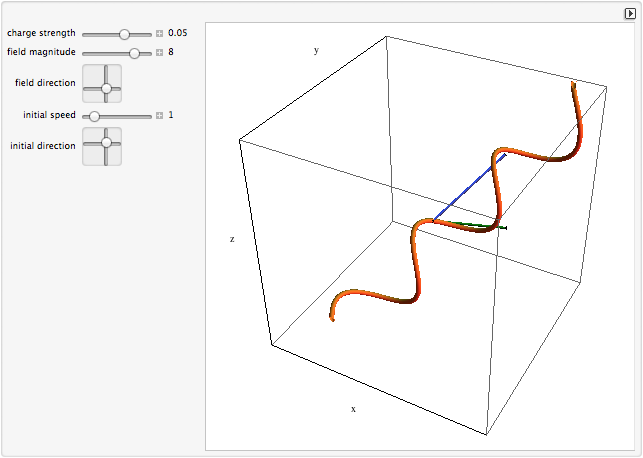The image size is (643, 458).
Task: Click the field direction 2D slider pad
Action: (x=102, y=83)
